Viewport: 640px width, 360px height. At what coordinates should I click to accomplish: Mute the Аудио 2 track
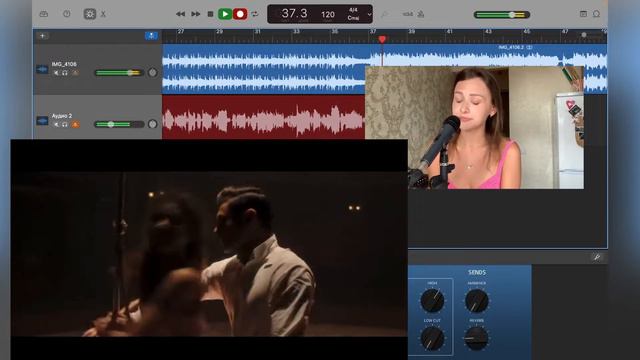pos(56,124)
